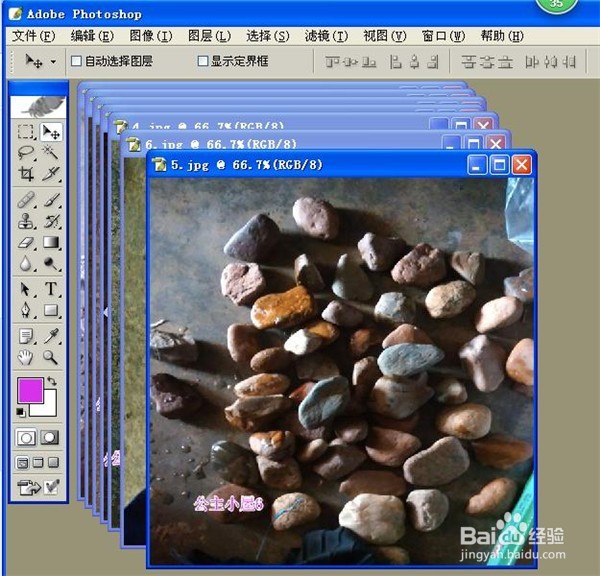Switch to Standard edit mode
600x576 pixels.
tap(26, 437)
